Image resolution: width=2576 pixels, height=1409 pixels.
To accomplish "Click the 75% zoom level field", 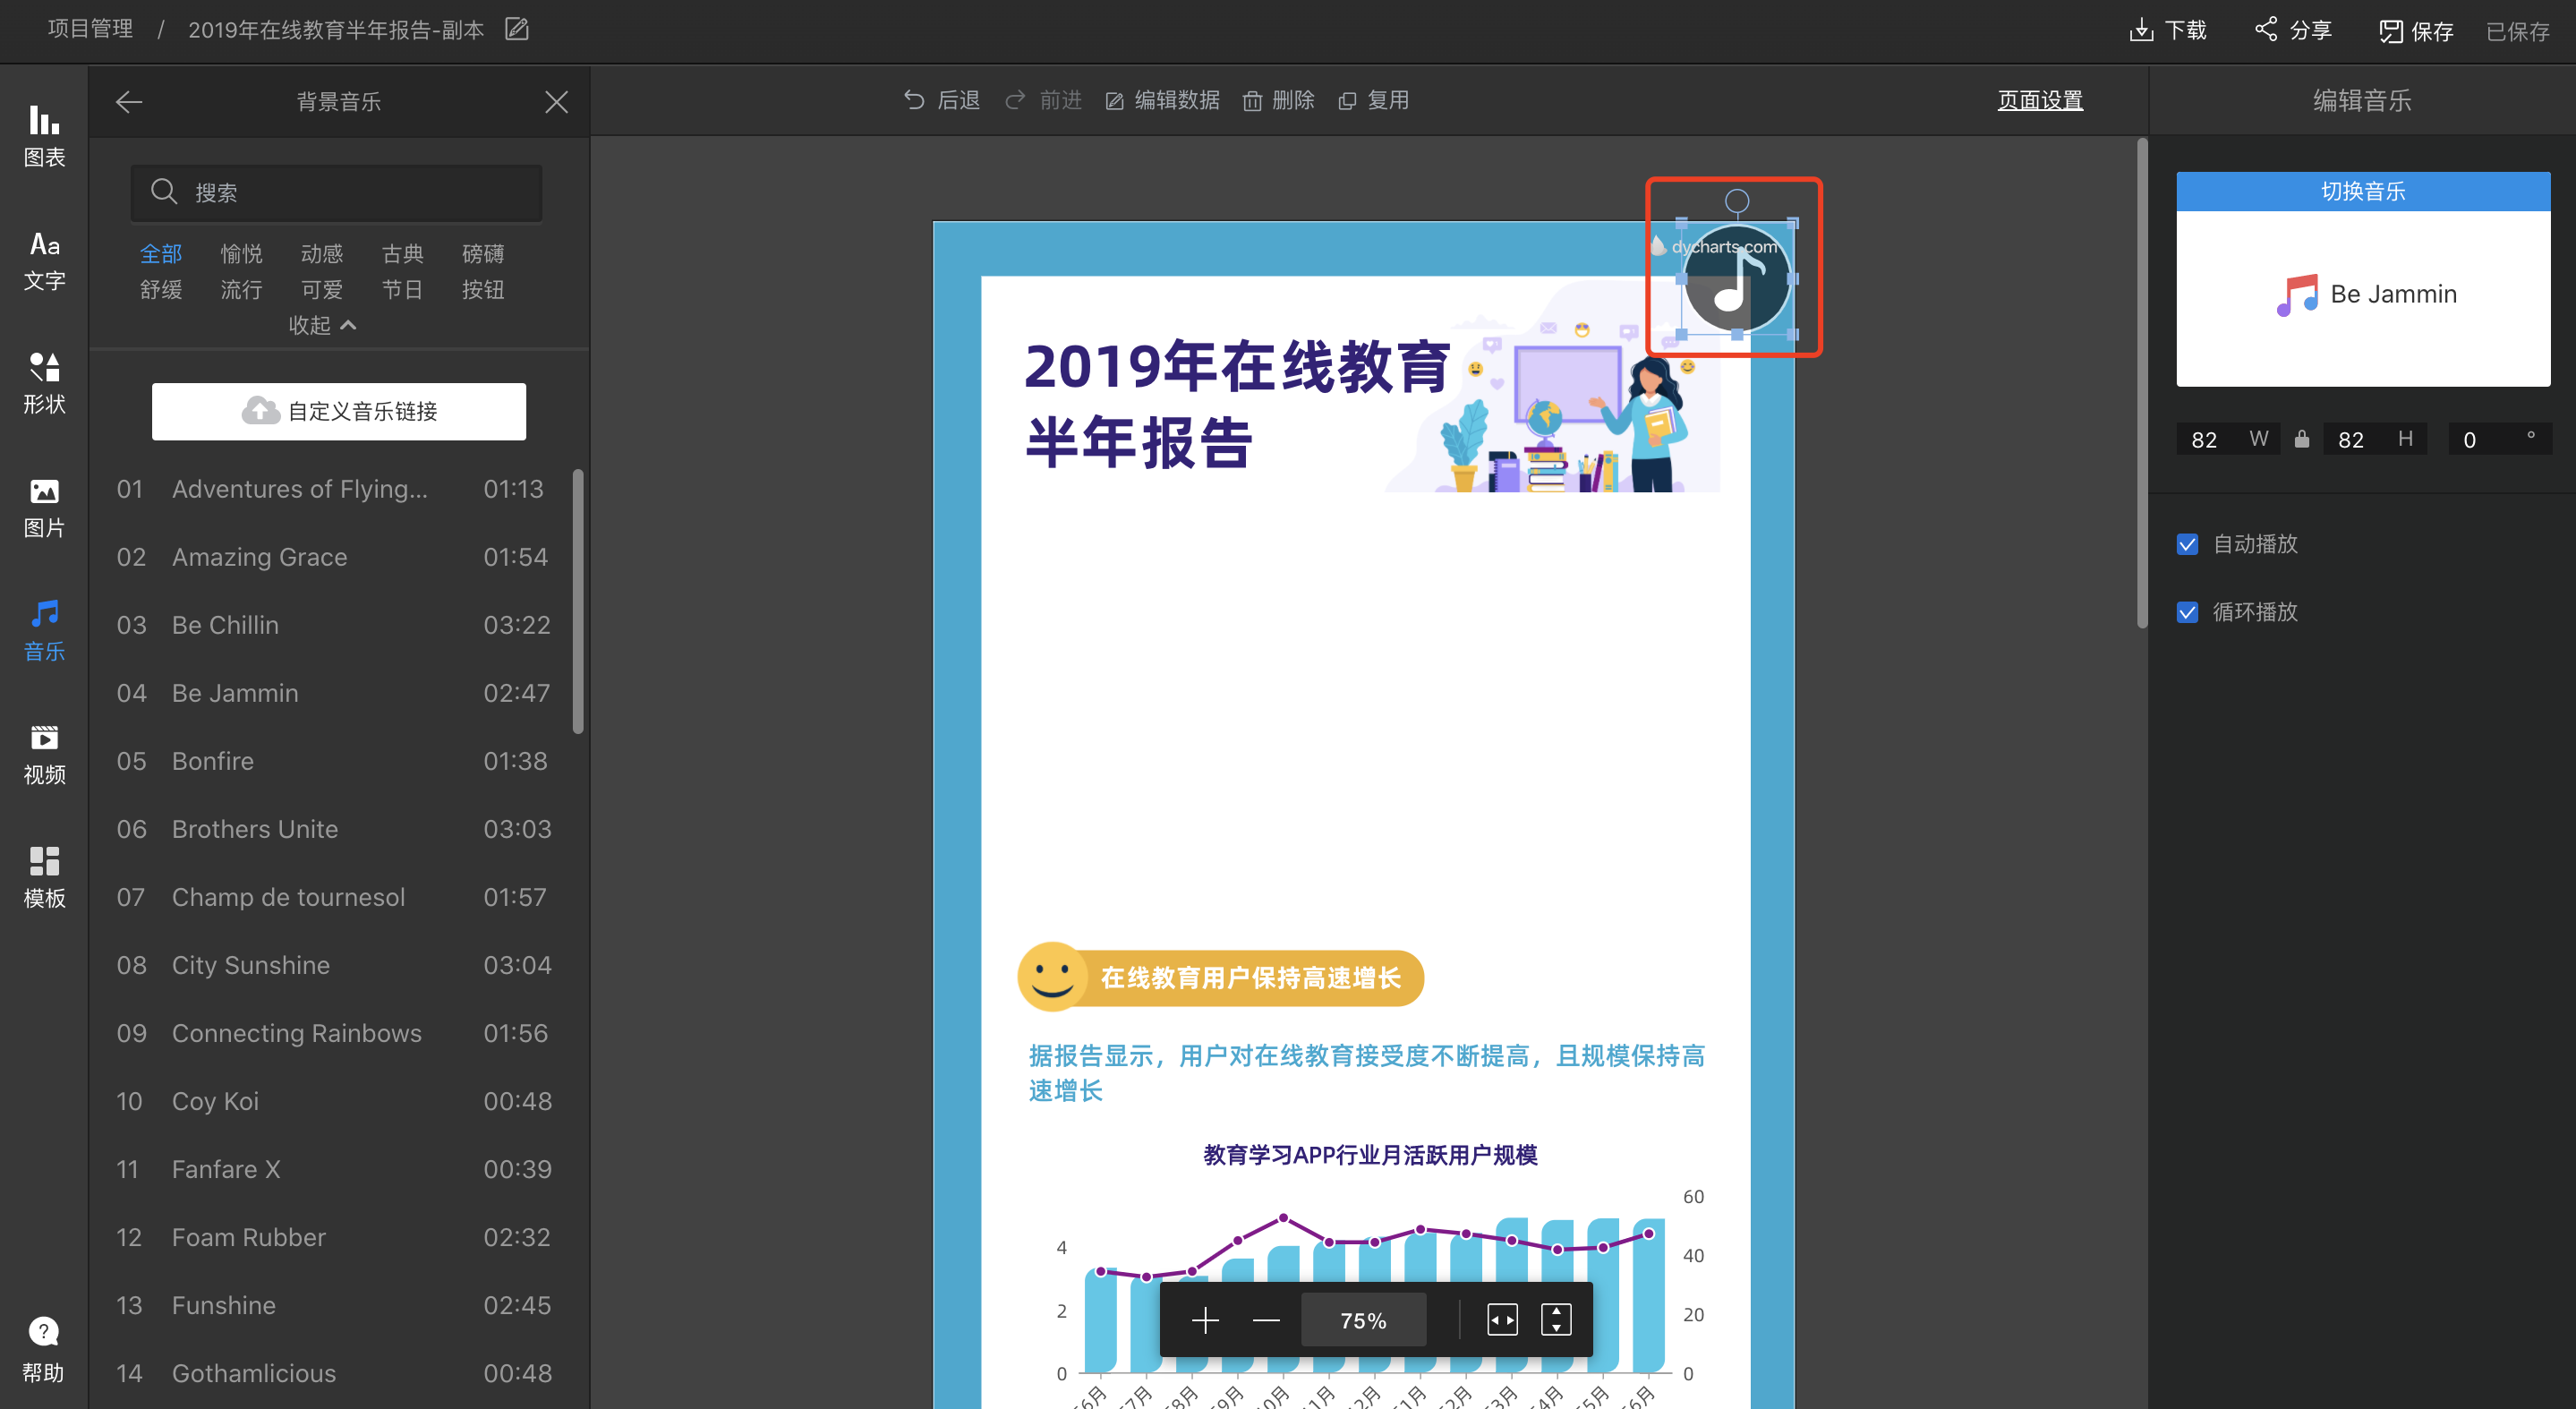I will 1363,1321.
